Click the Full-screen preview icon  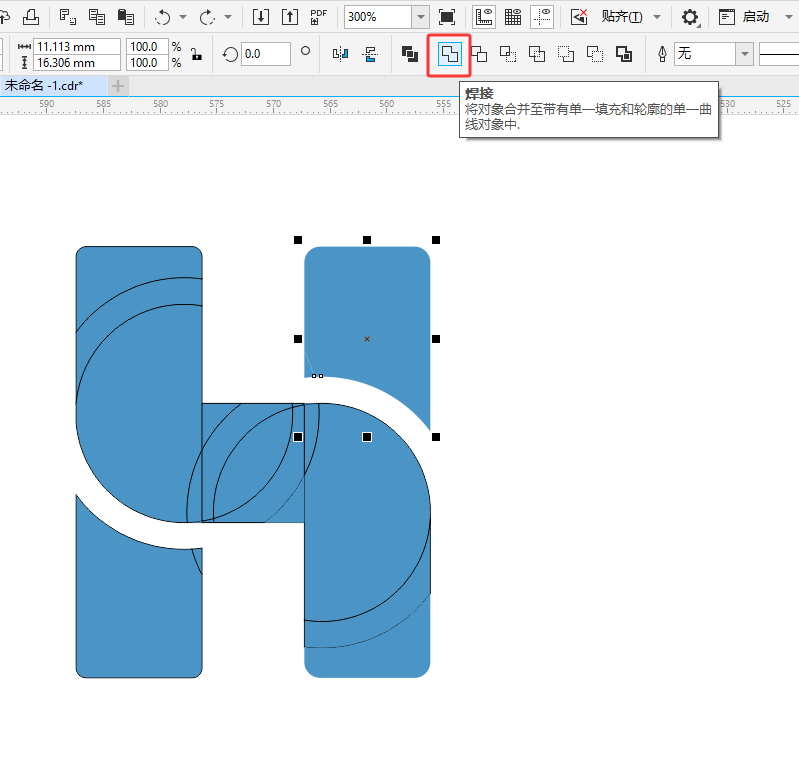446,17
